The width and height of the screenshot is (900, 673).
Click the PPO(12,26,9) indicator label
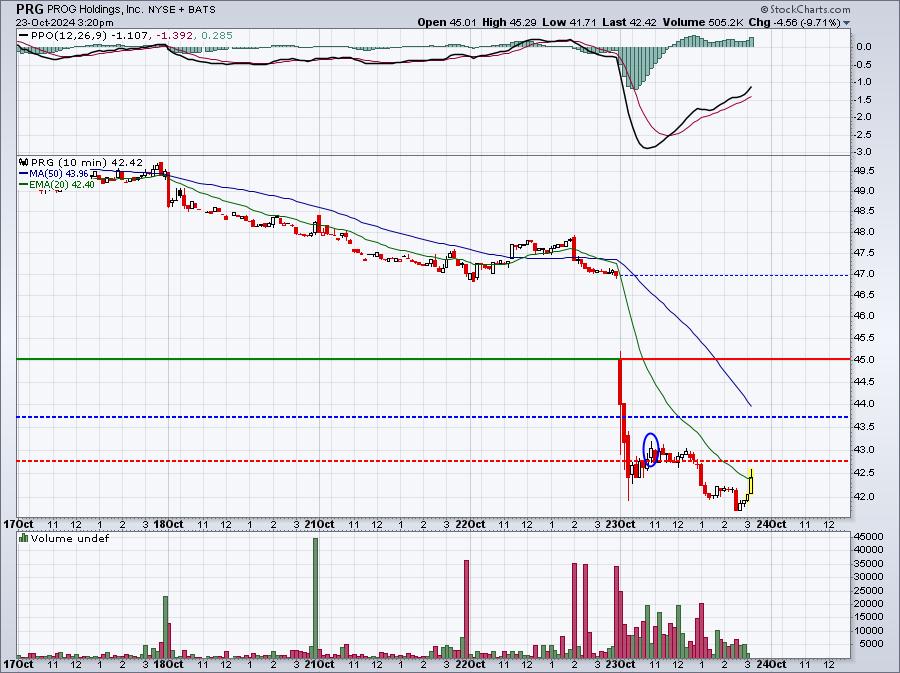[x=69, y=36]
